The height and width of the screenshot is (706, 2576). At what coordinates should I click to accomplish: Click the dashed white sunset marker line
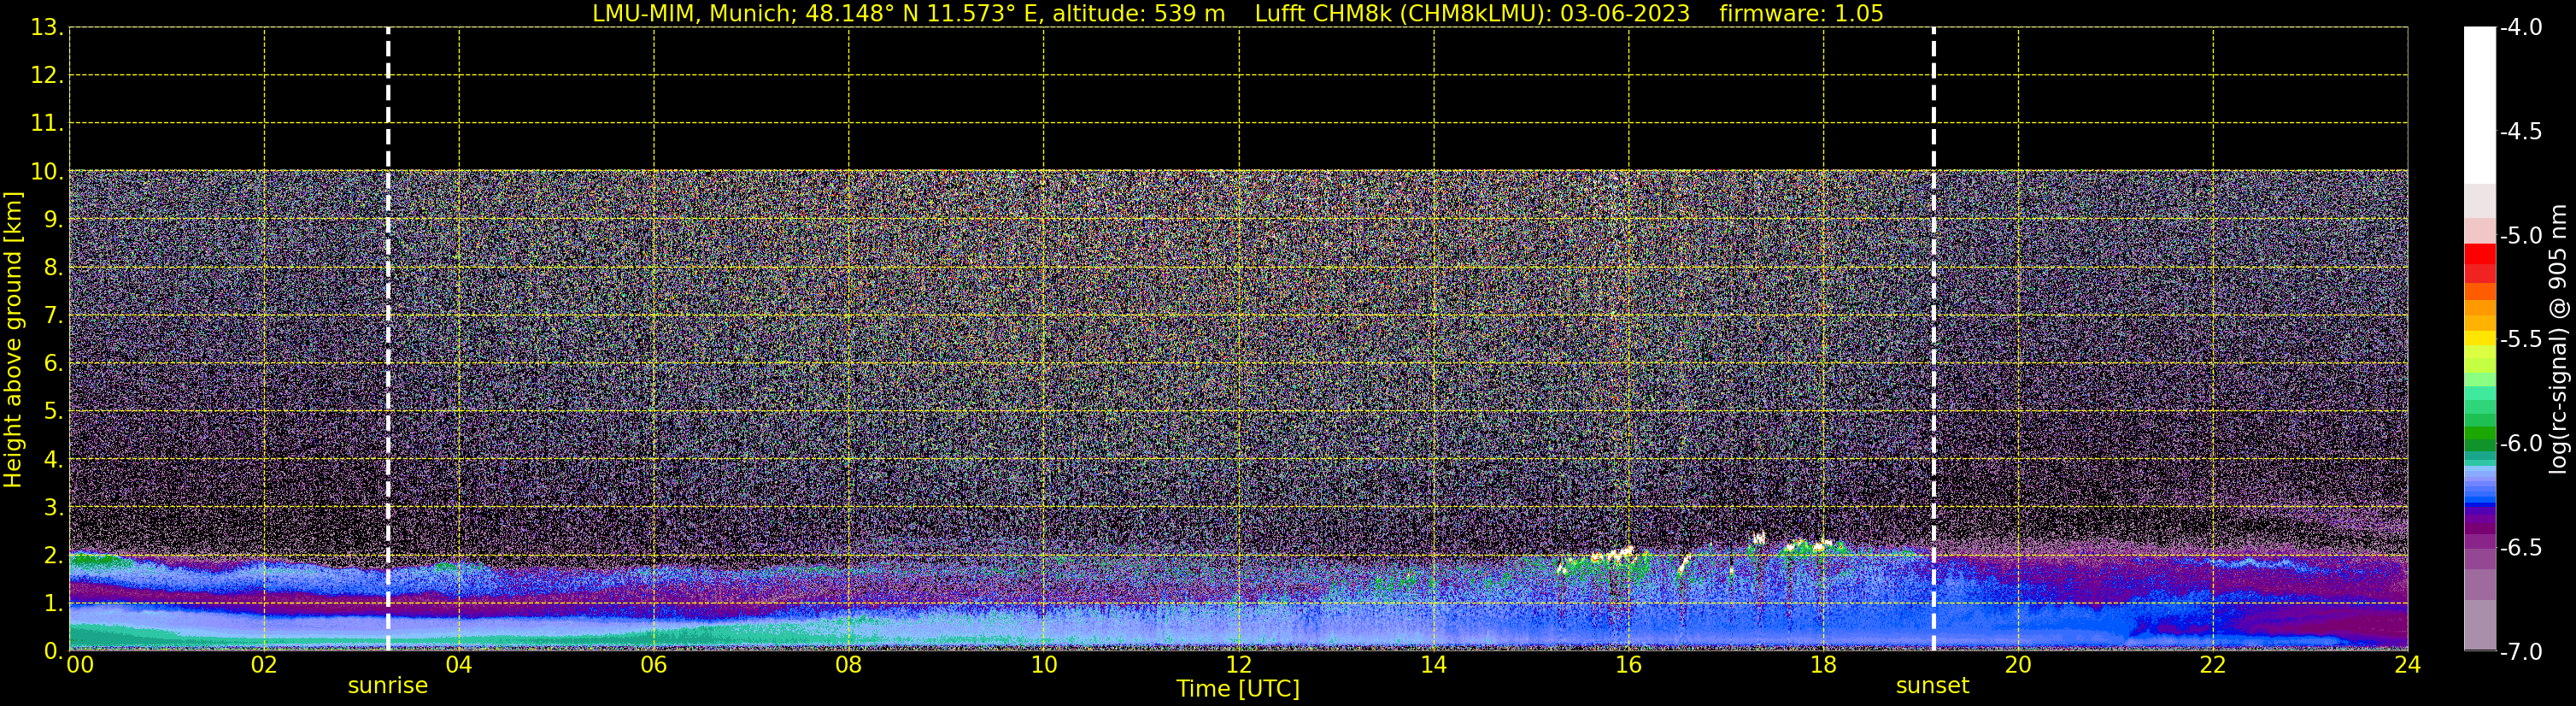[x=1934, y=339]
